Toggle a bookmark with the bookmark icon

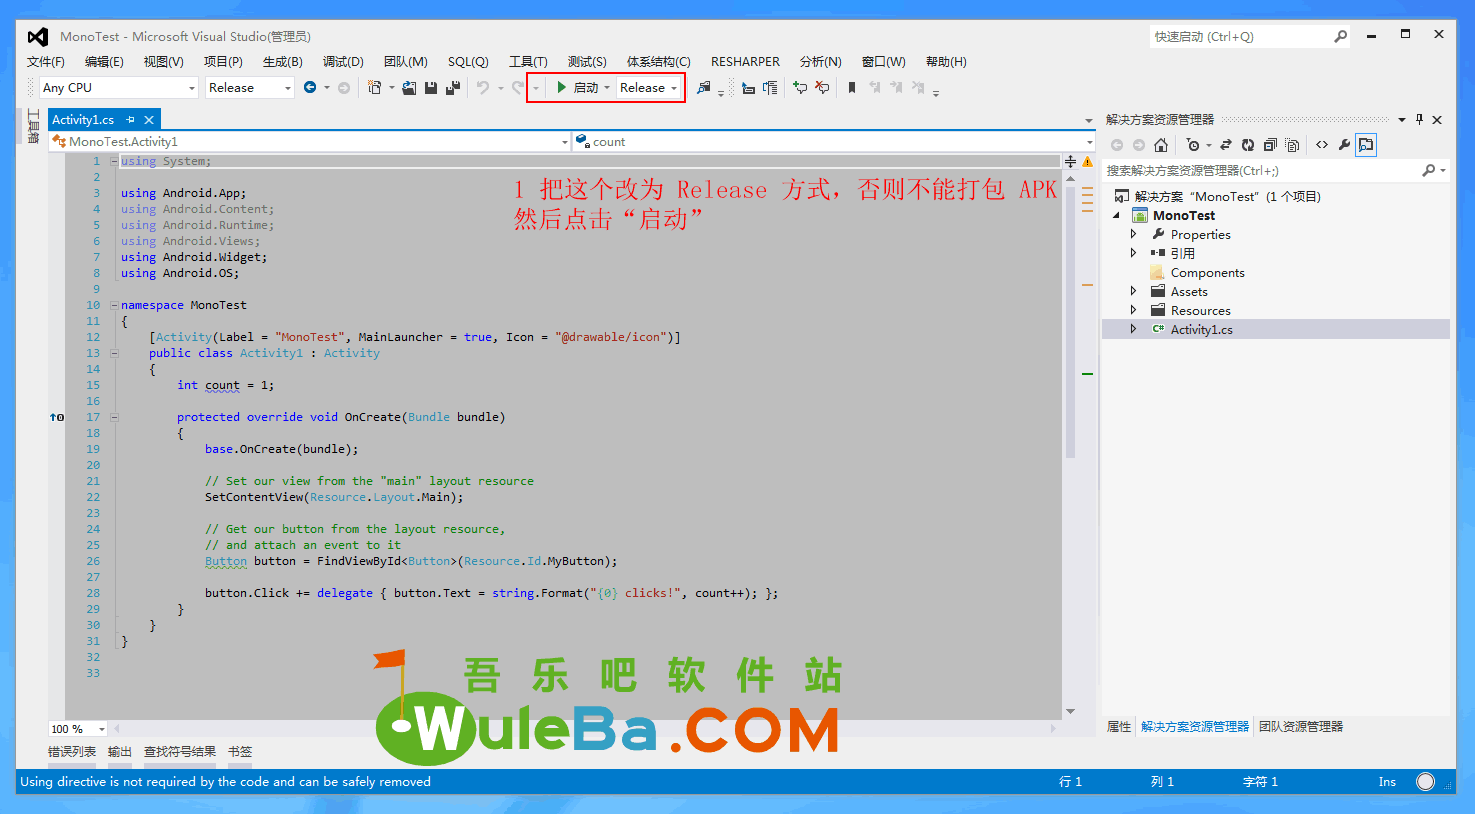click(x=852, y=88)
